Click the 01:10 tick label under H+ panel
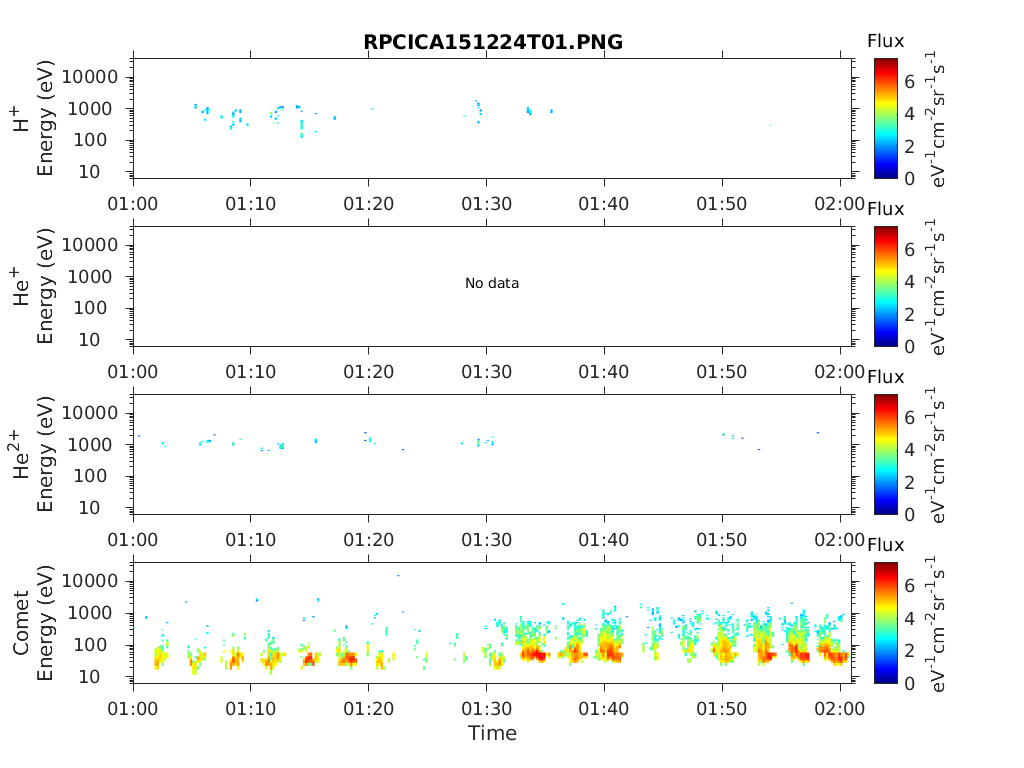Screen dimensions: 1024x768 (251, 204)
